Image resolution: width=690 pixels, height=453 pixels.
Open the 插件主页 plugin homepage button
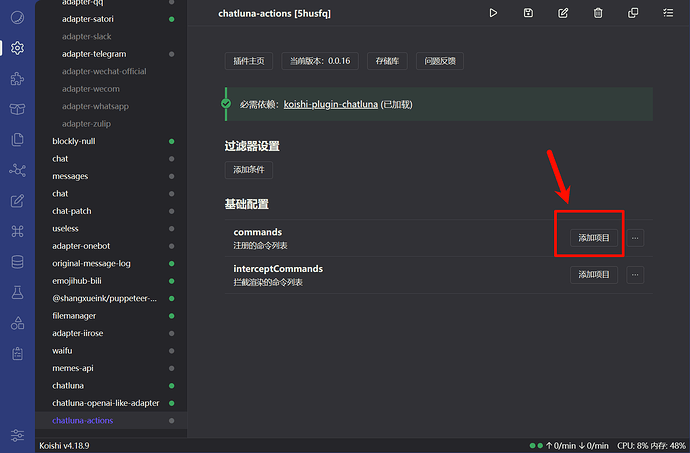[248, 61]
